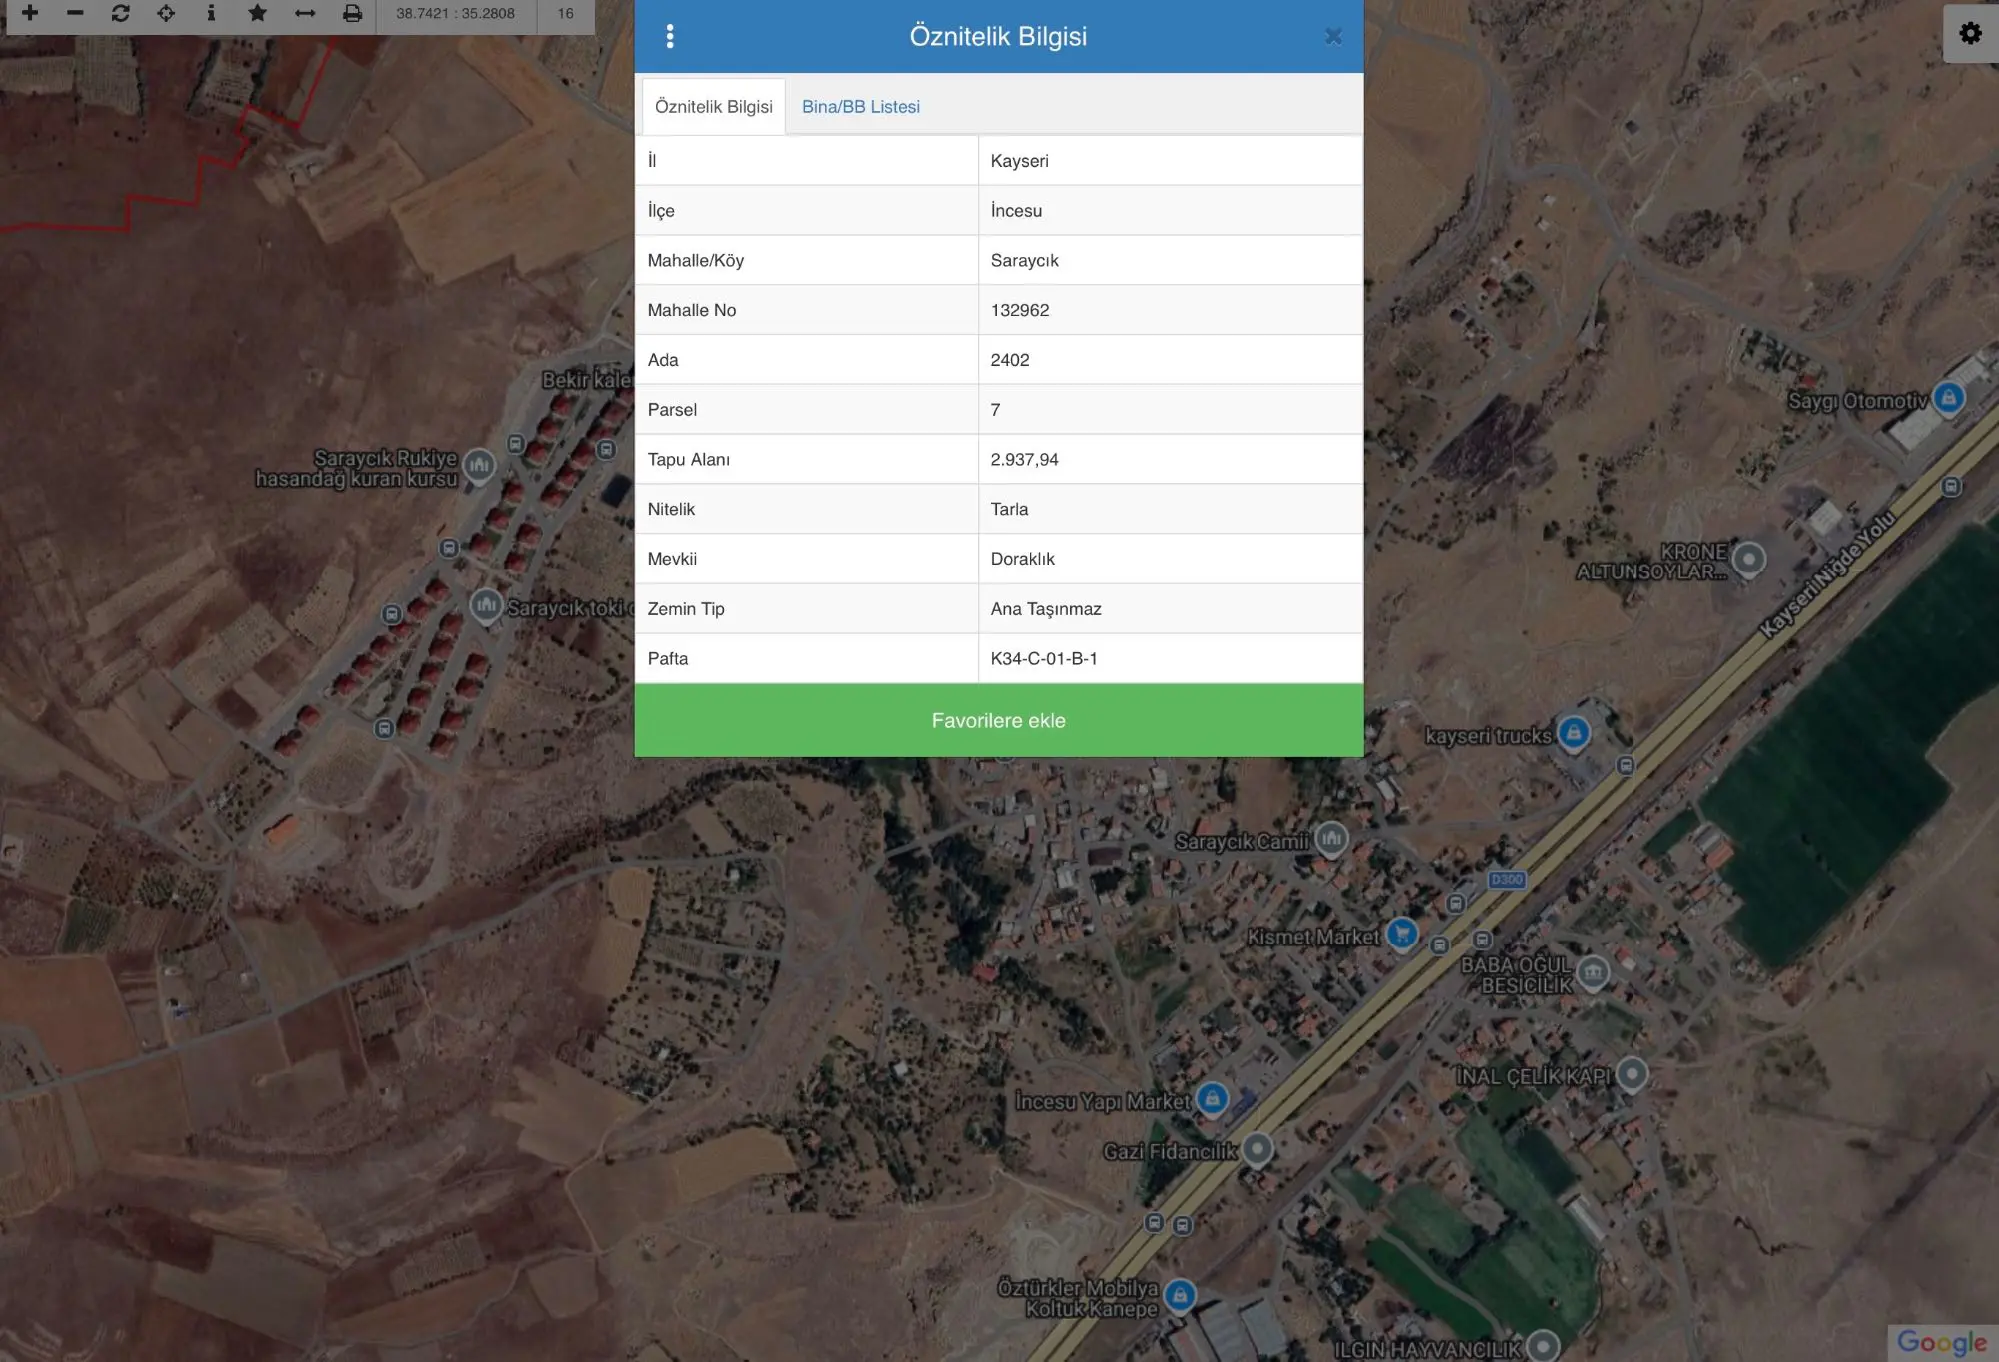
Task: Click the Saraycık toki marker icon
Action: click(x=486, y=605)
